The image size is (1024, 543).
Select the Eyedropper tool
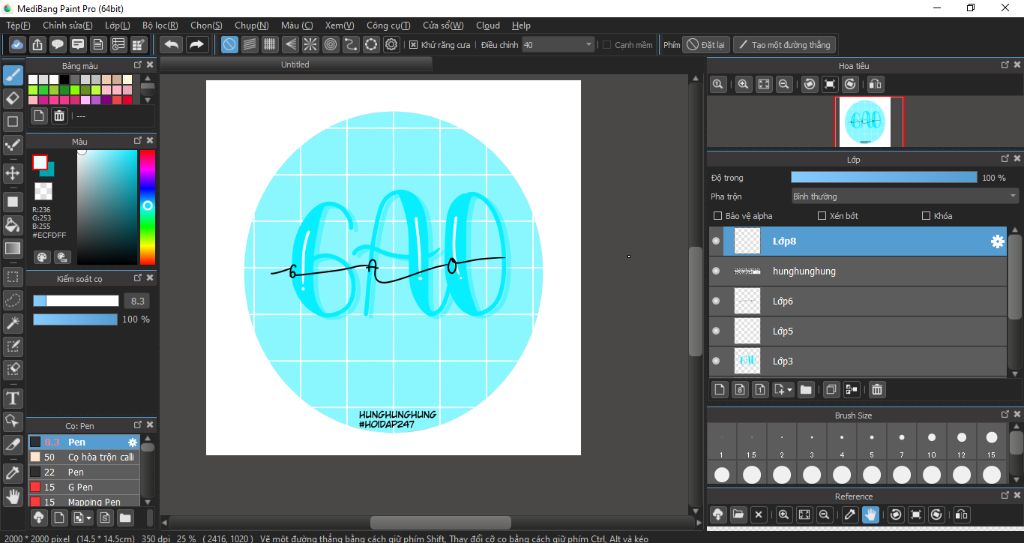coord(12,473)
